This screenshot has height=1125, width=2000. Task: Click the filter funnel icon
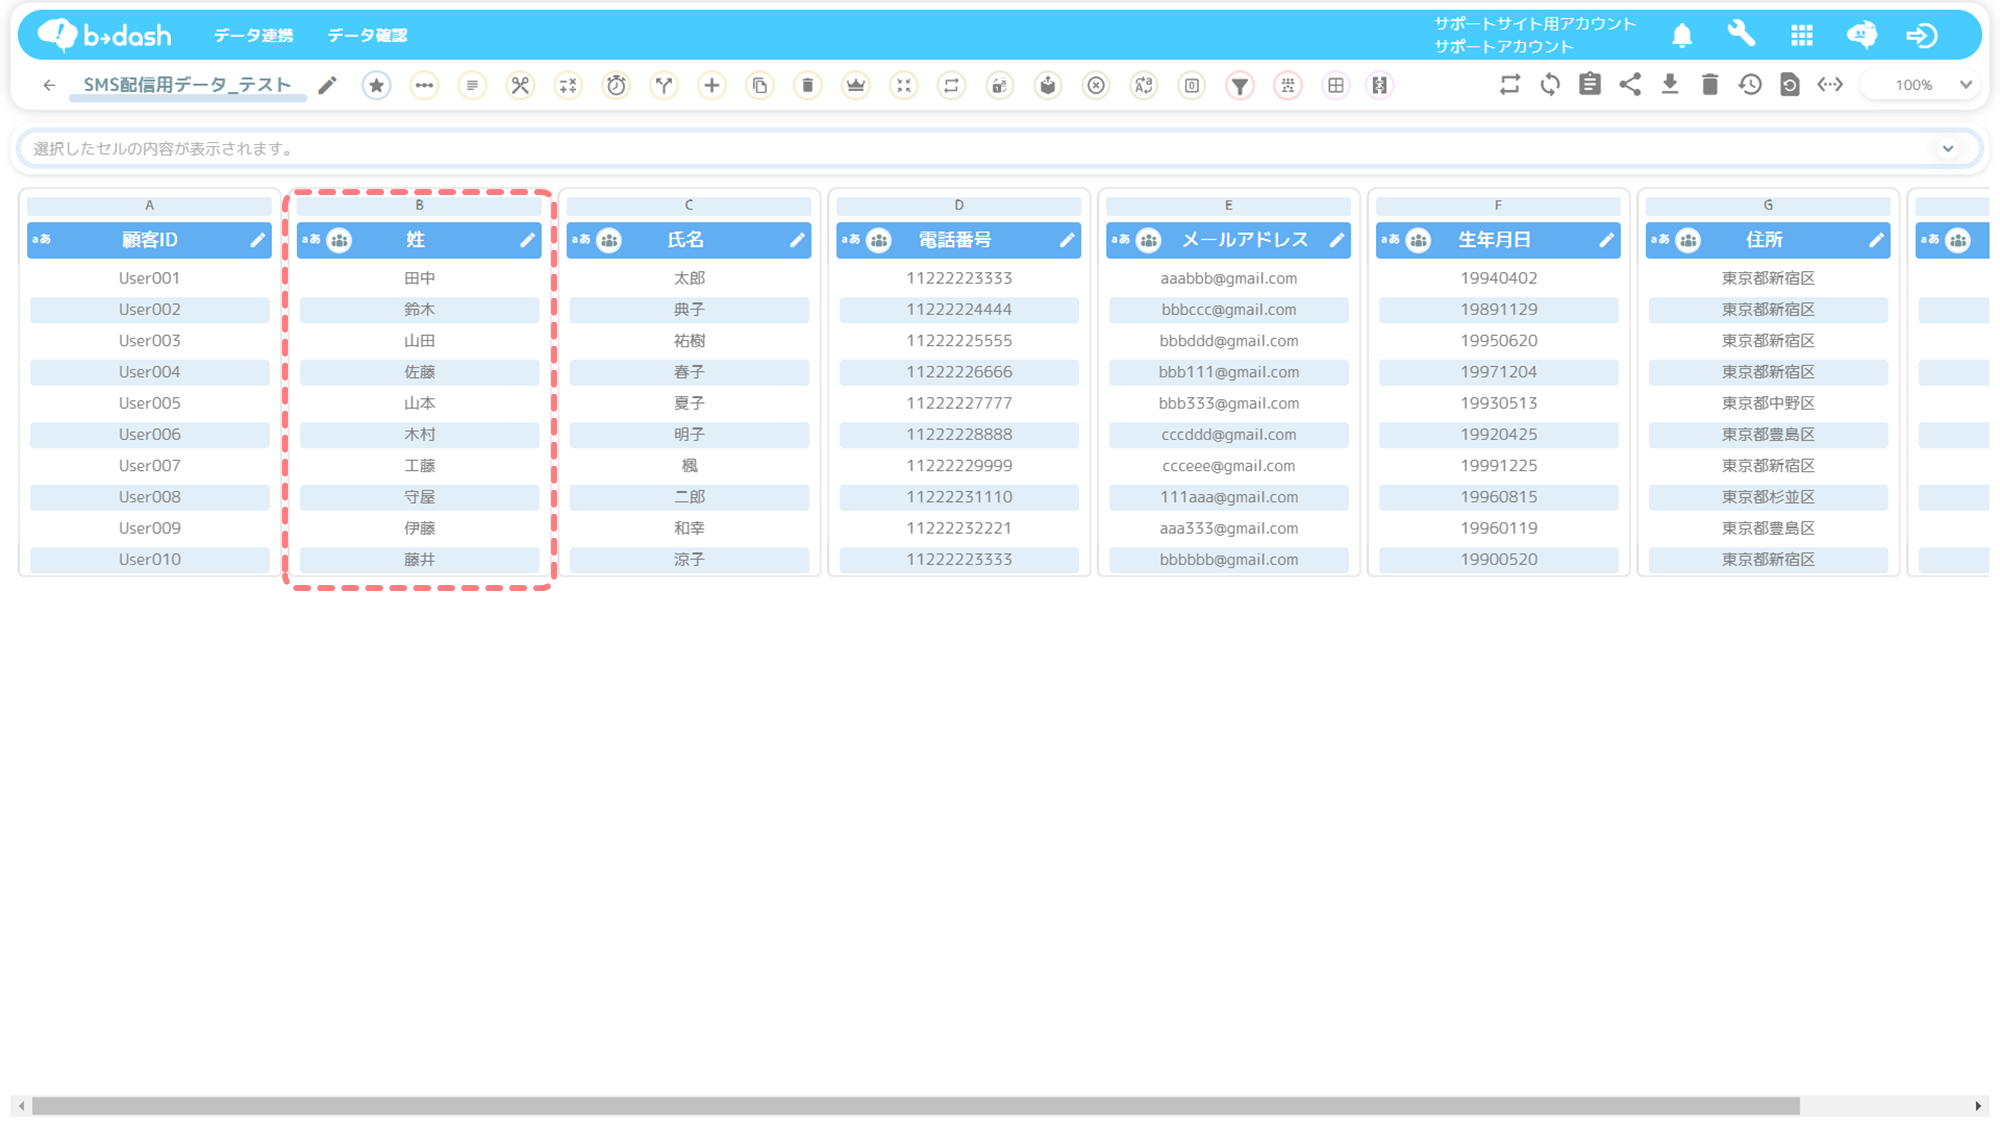[x=1240, y=86]
